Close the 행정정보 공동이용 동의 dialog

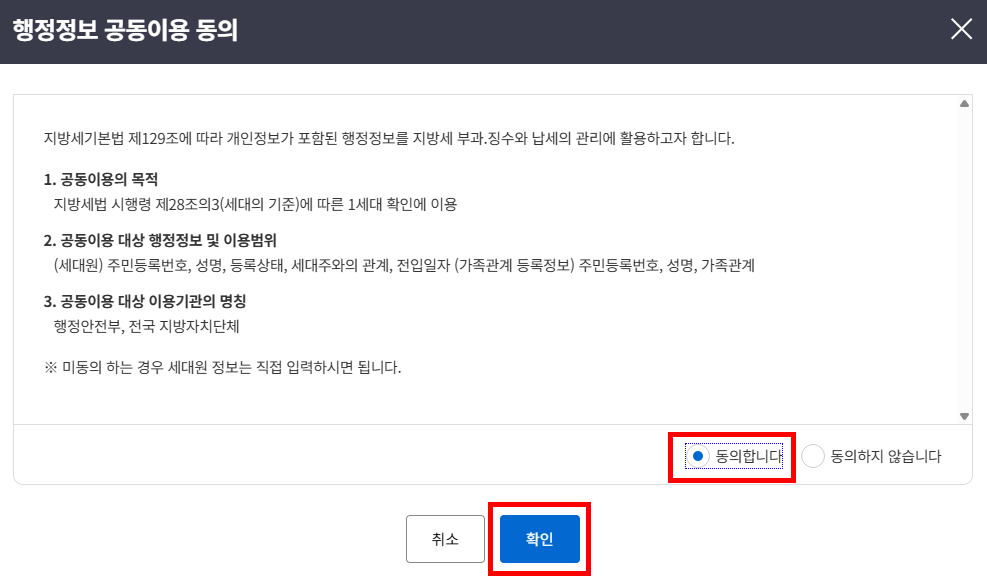click(x=961, y=29)
